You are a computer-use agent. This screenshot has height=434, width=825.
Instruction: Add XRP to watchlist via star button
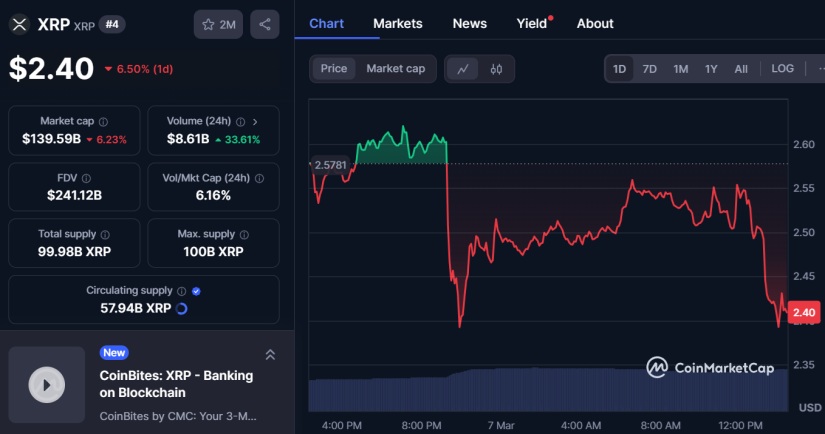[218, 24]
